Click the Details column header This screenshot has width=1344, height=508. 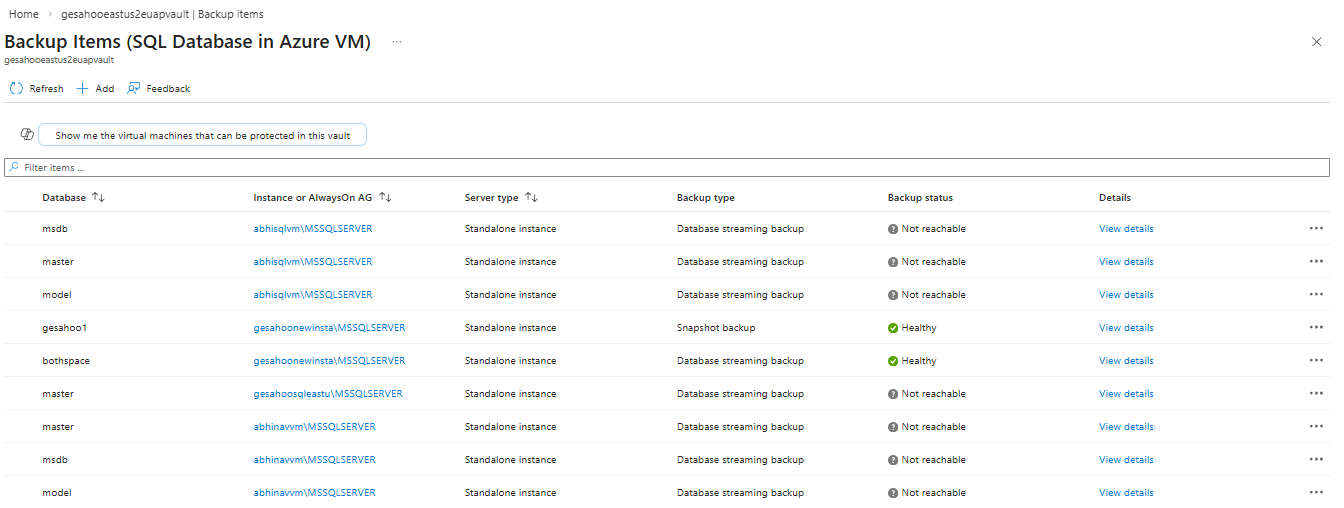click(x=1115, y=198)
